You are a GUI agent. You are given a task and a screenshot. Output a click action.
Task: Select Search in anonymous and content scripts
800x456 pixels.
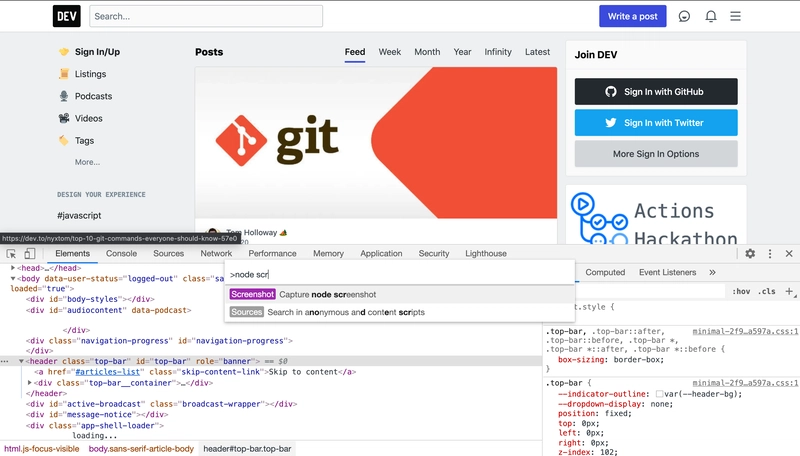(x=399, y=312)
